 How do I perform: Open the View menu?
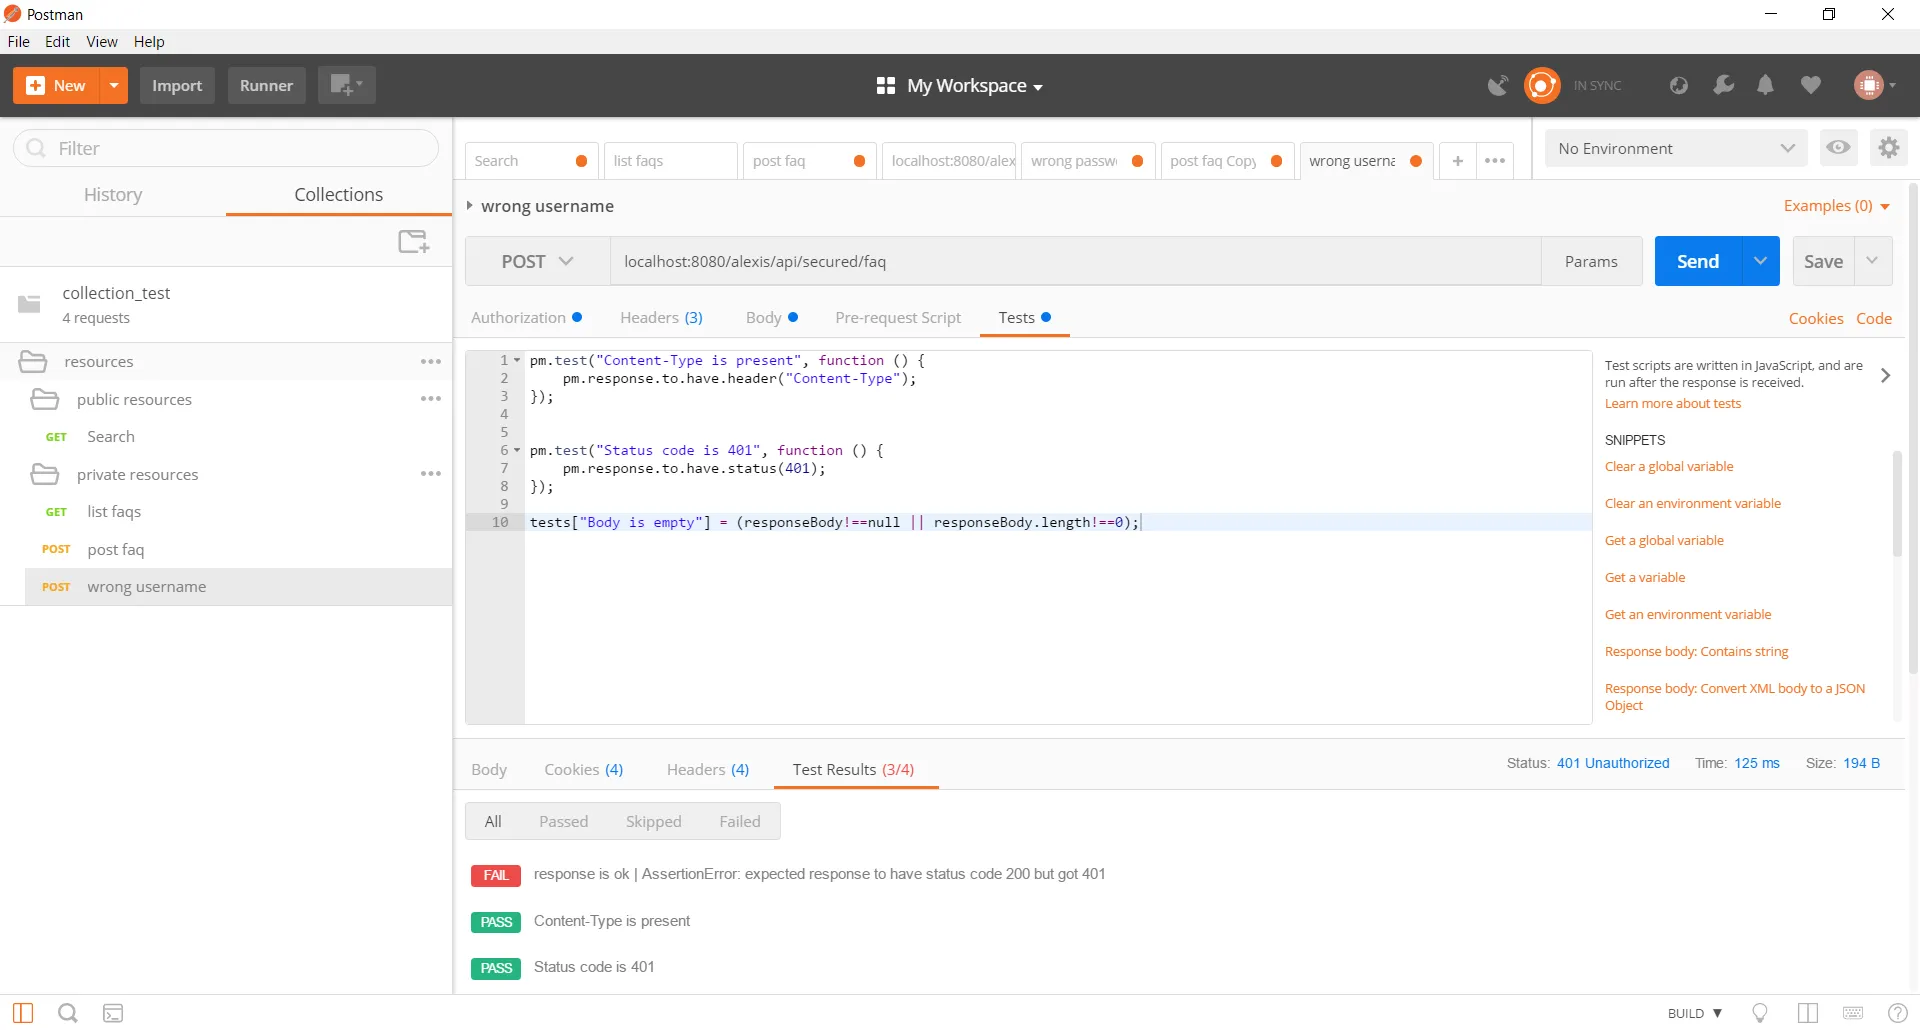101,42
